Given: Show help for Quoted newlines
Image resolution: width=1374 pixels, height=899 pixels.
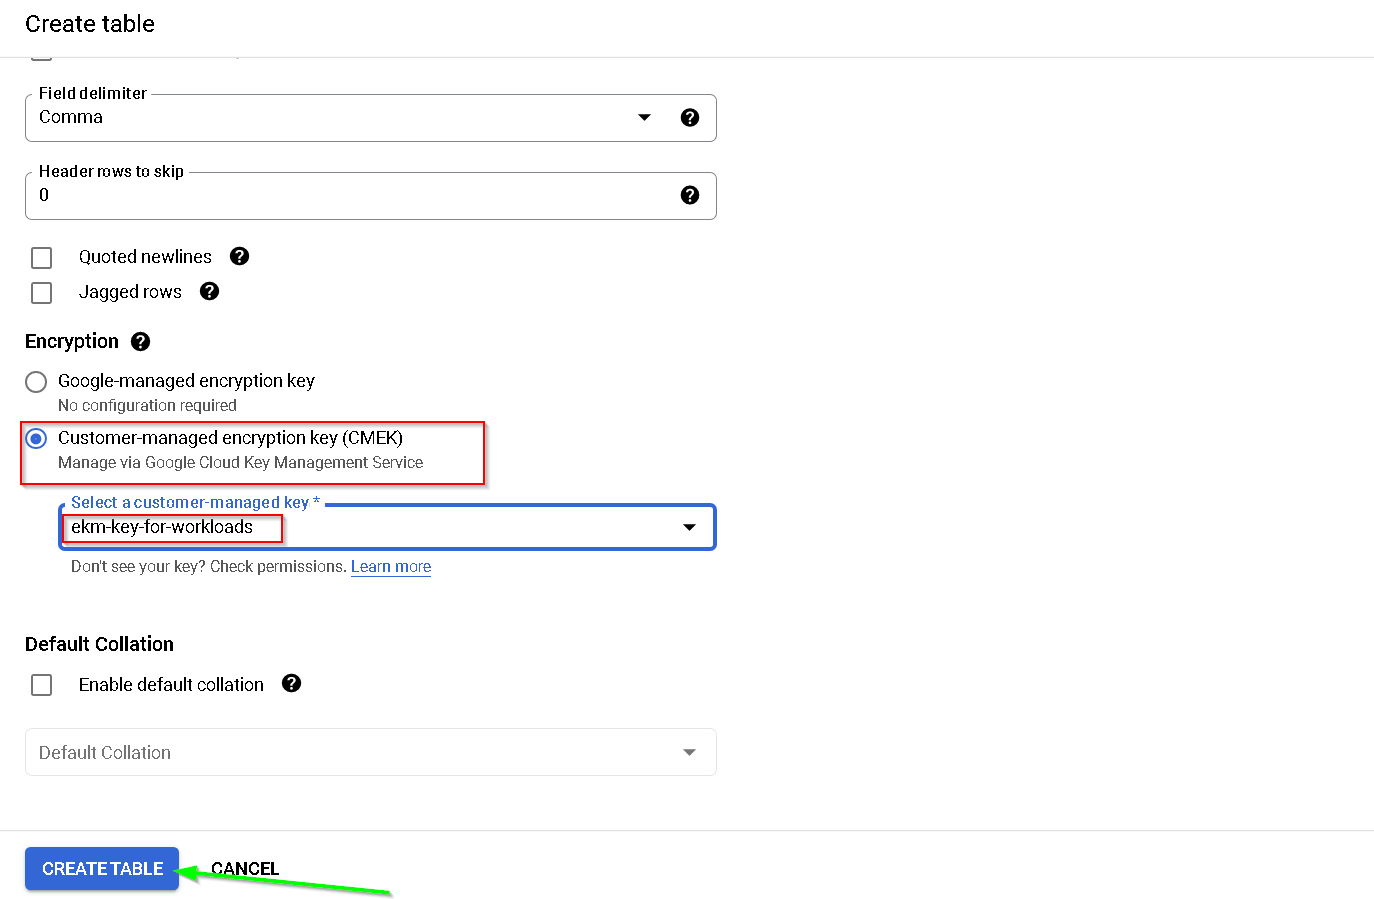Looking at the screenshot, I should [239, 256].
